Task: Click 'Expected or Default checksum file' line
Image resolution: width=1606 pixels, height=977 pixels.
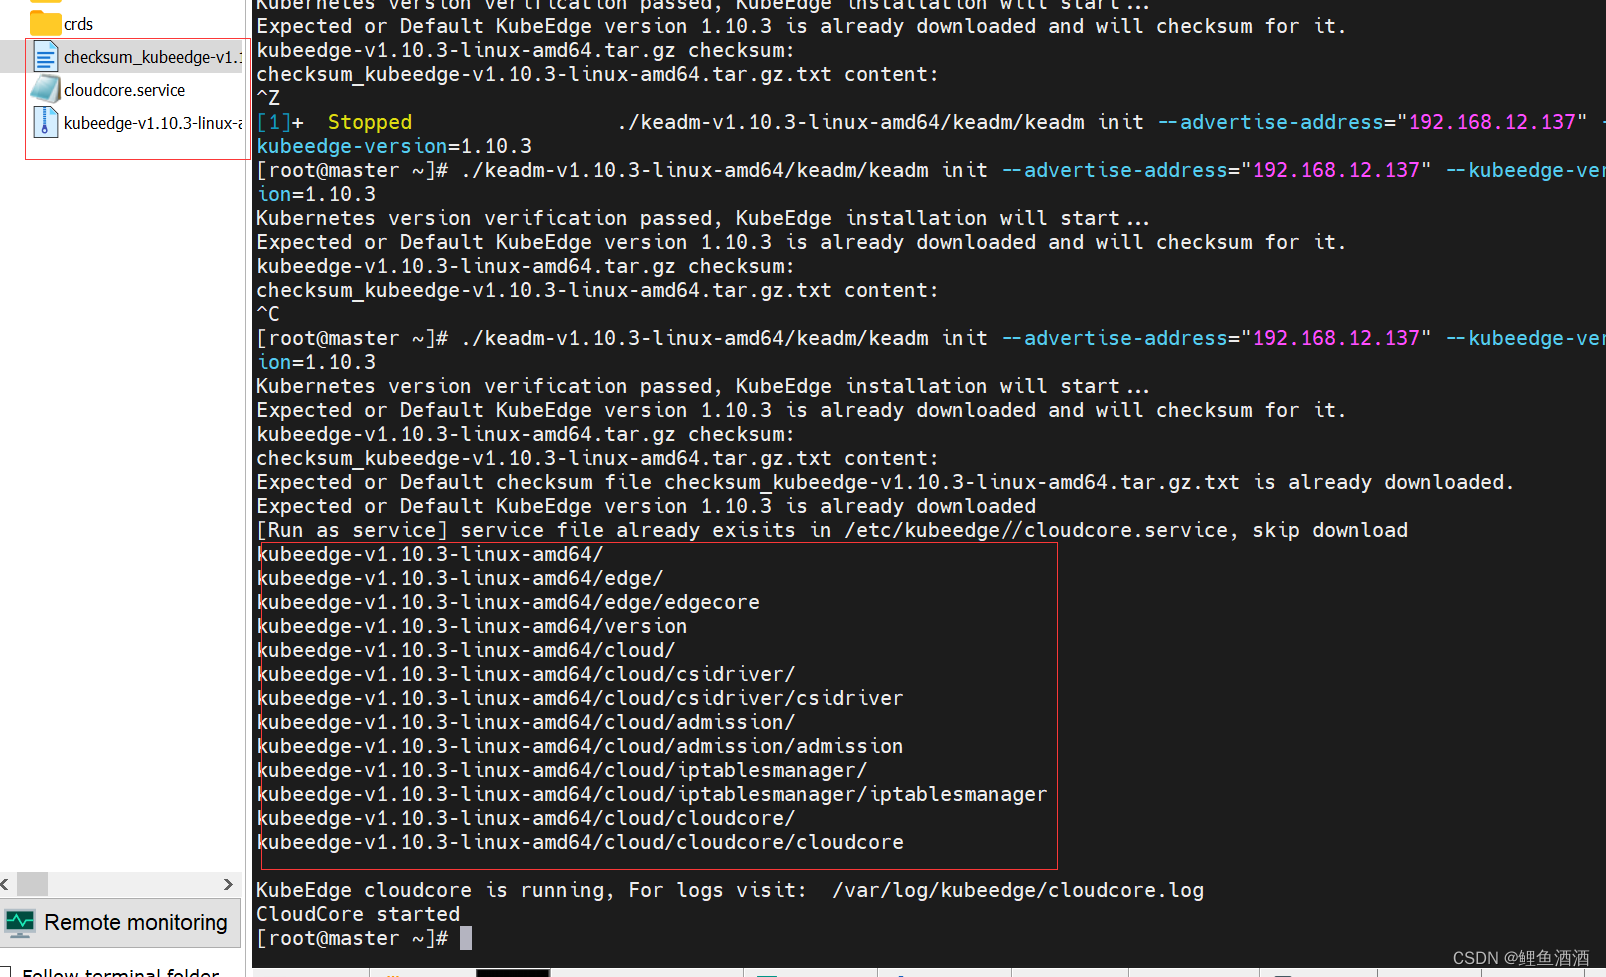Action: click(886, 482)
